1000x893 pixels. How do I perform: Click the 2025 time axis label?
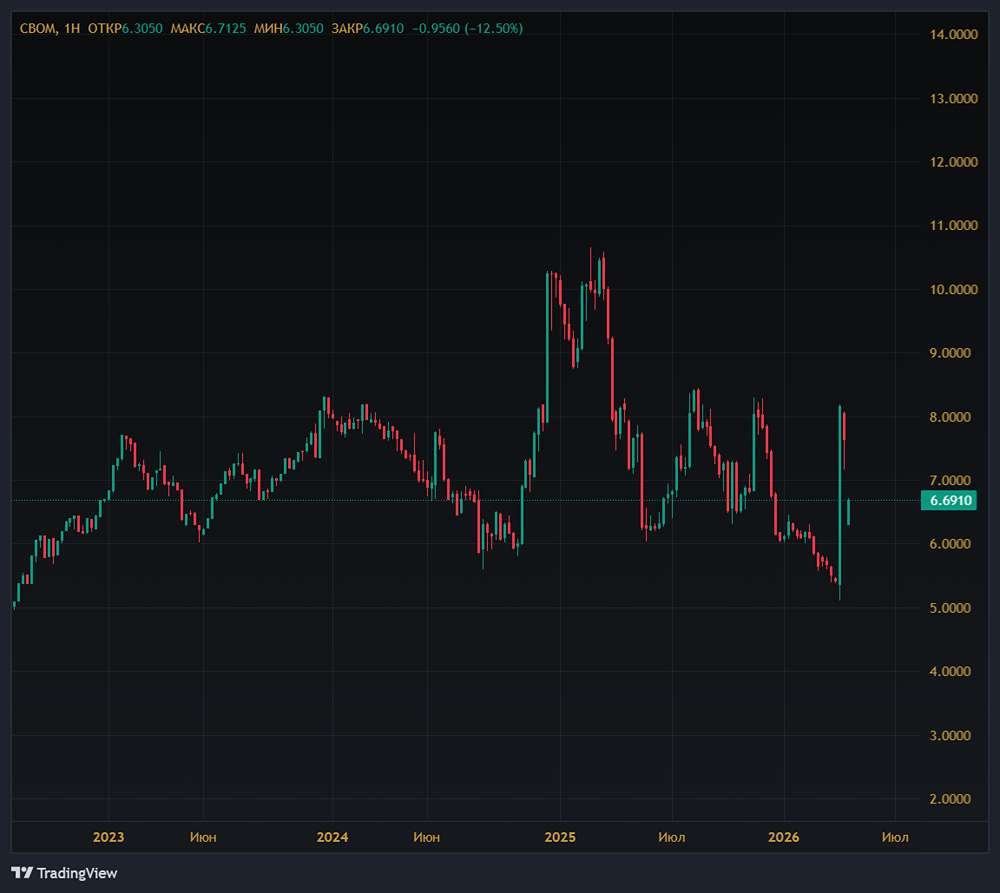click(x=560, y=837)
